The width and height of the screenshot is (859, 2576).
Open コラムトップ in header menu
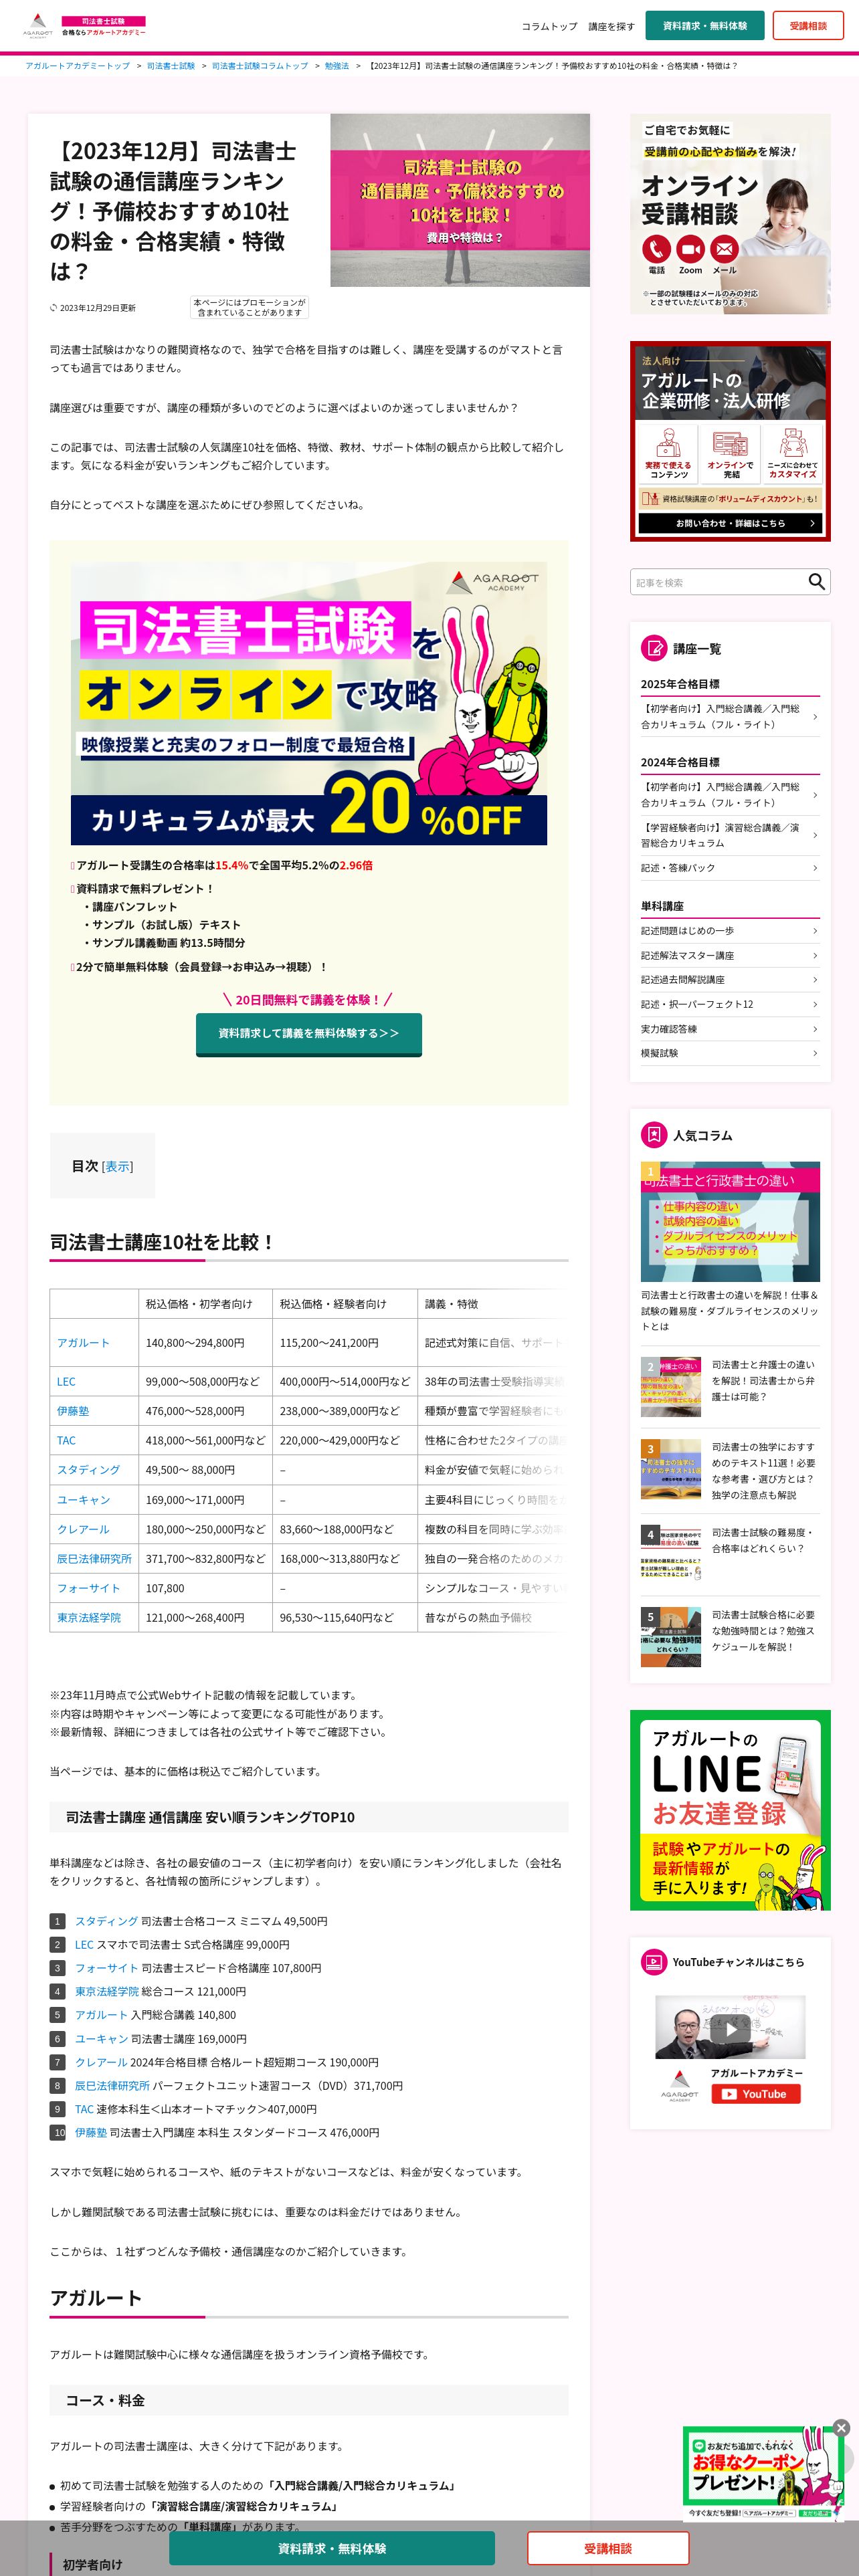(x=549, y=26)
